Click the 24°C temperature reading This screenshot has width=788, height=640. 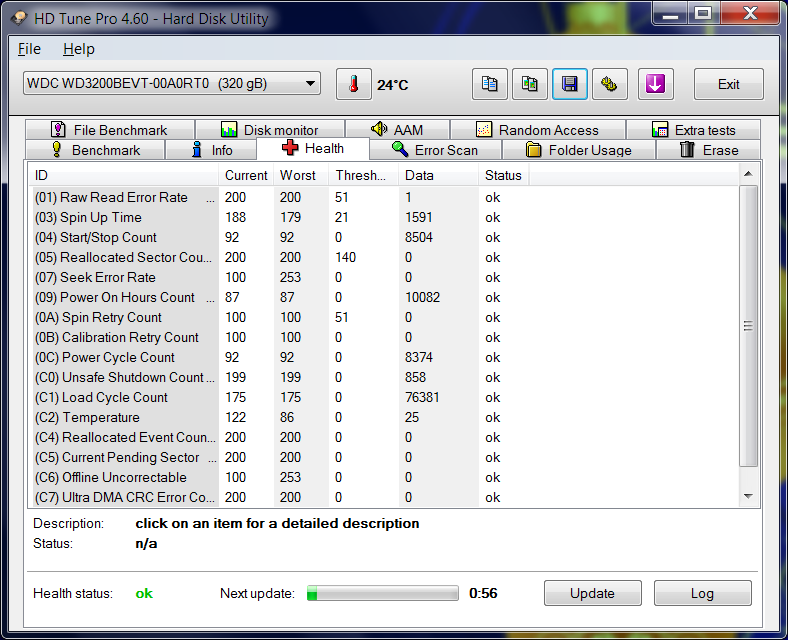(392, 85)
